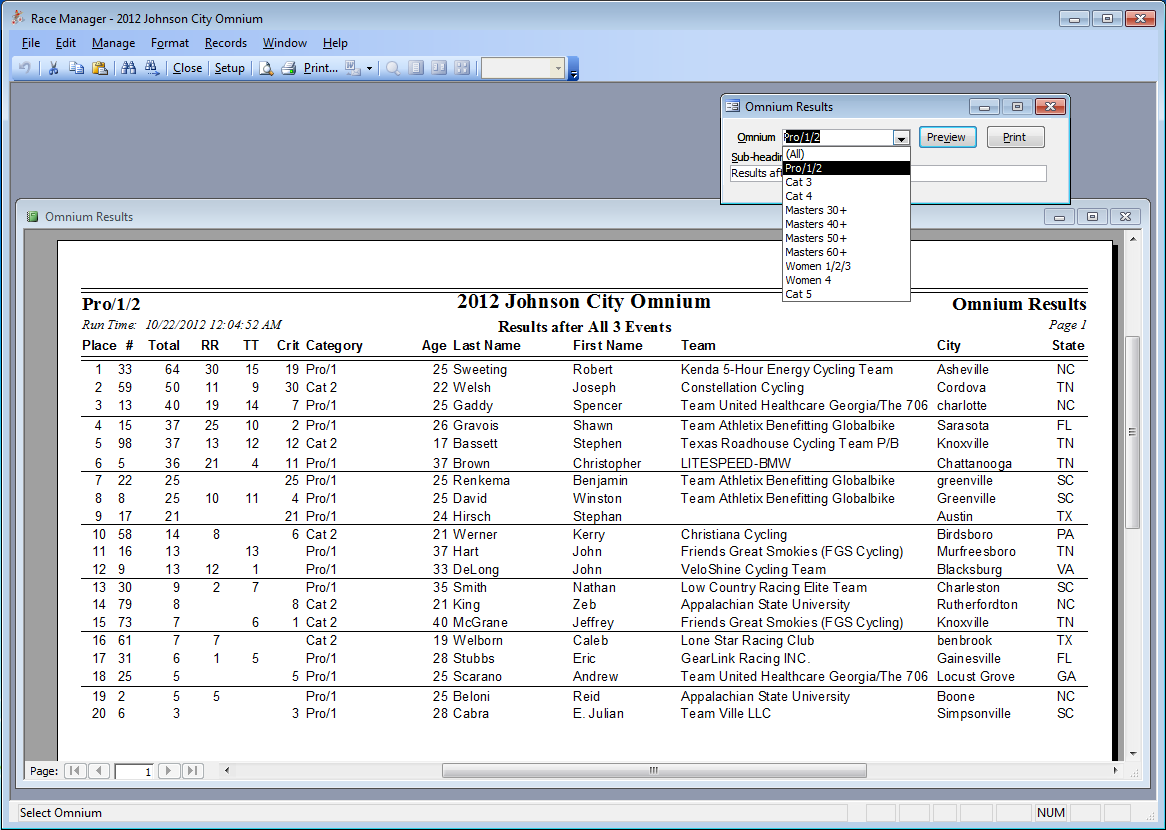This screenshot has width=1166, height=830.
Task: Choose (All) from the Omnium list
Action: point(846,154)
